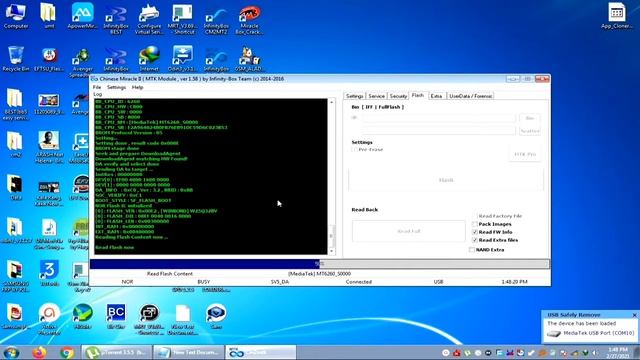Launch the MRT V3.89 shortcut
This screenshot has width=640, height=360.
point(182,18)
